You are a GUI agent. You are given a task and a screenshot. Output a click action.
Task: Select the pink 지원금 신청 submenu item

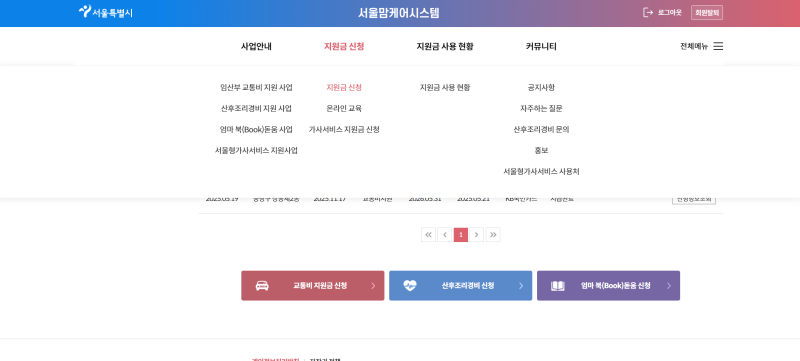tap(344, 88)
